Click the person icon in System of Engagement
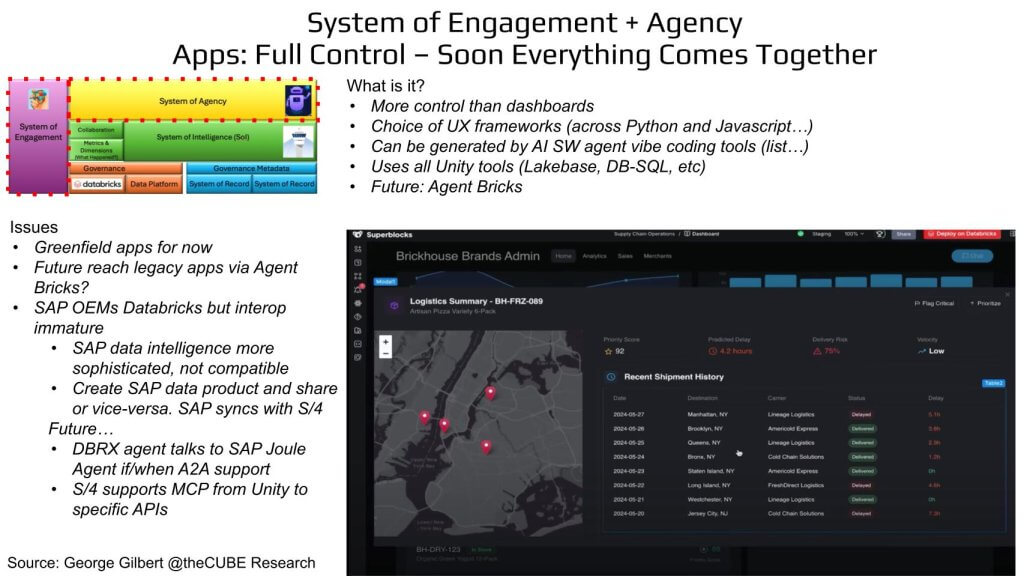 39,100
